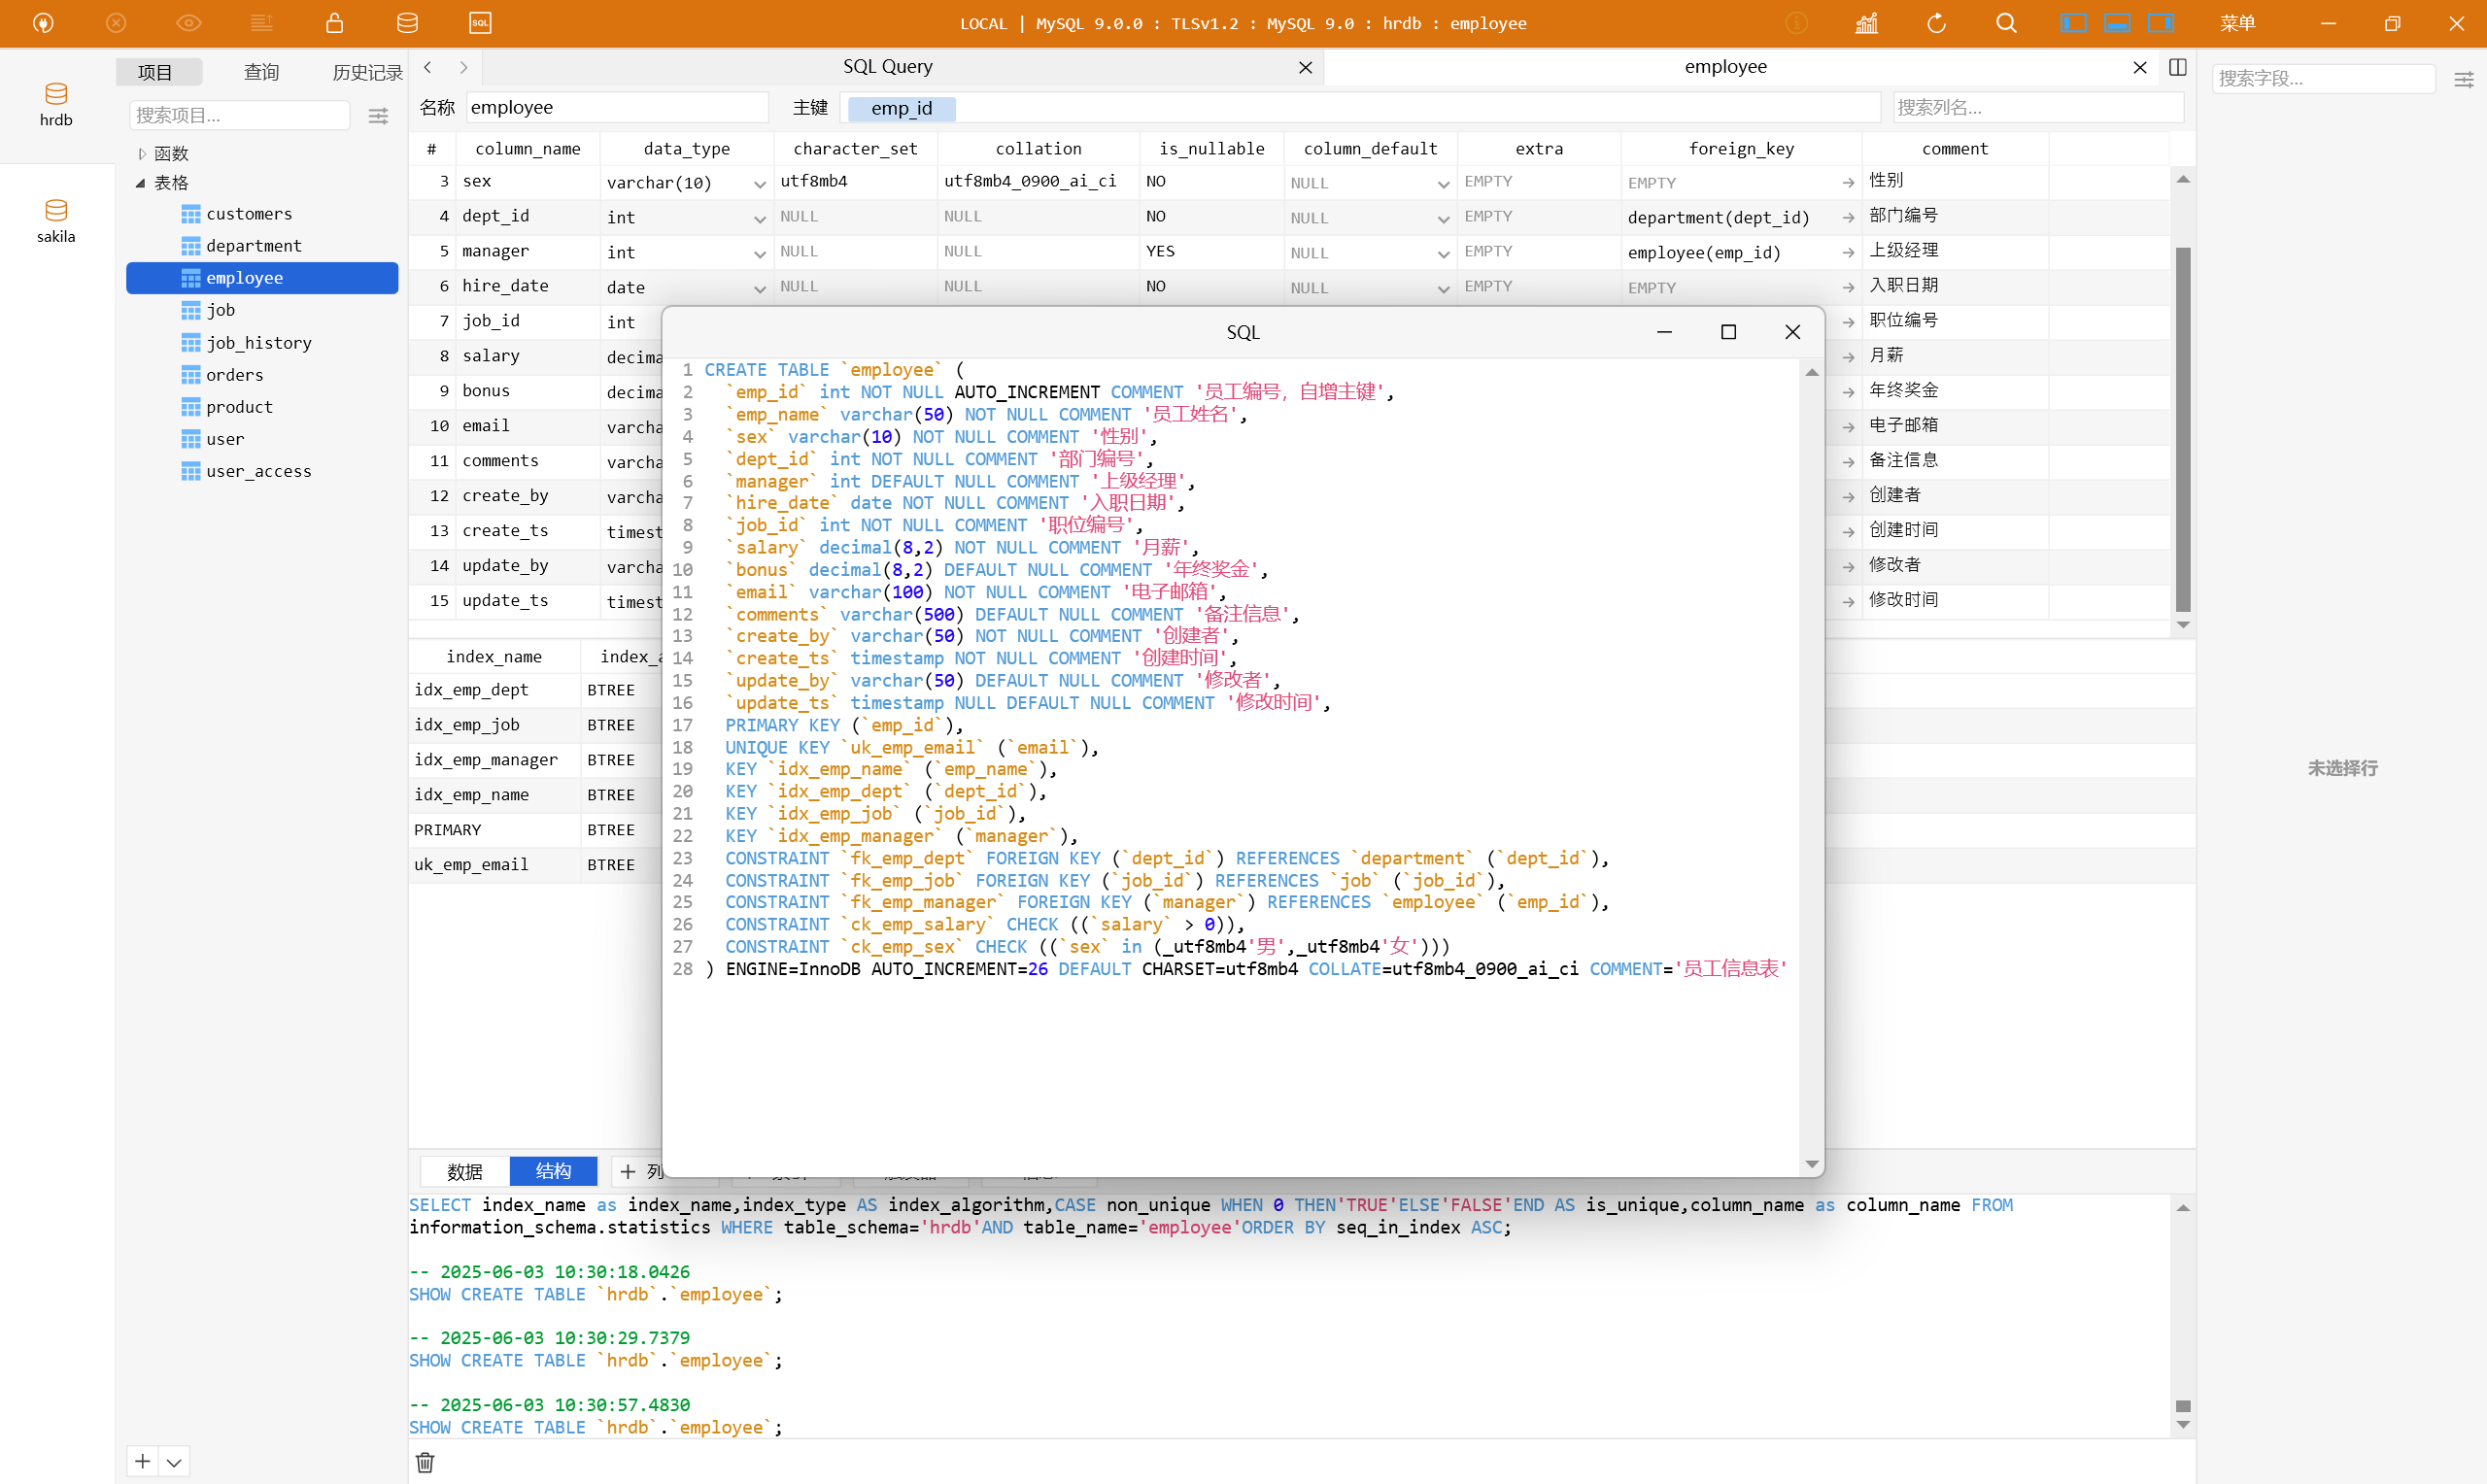The height and width of the screenshot is (1484, 2487).
Task: Click the refresh icon in title bar
Action: tap(1936, 23)
